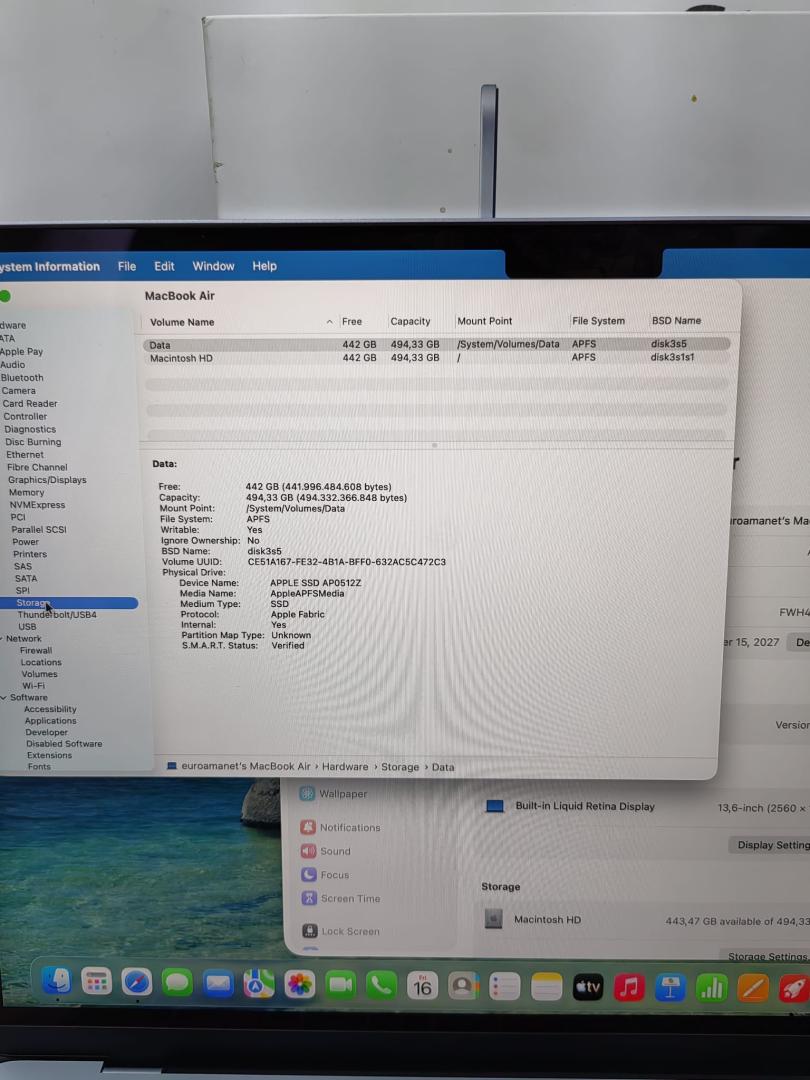The height and width of the screenshot is (1080, 810).
Task: Sort the table by the Capacity column
Action: tap(410, 321)
